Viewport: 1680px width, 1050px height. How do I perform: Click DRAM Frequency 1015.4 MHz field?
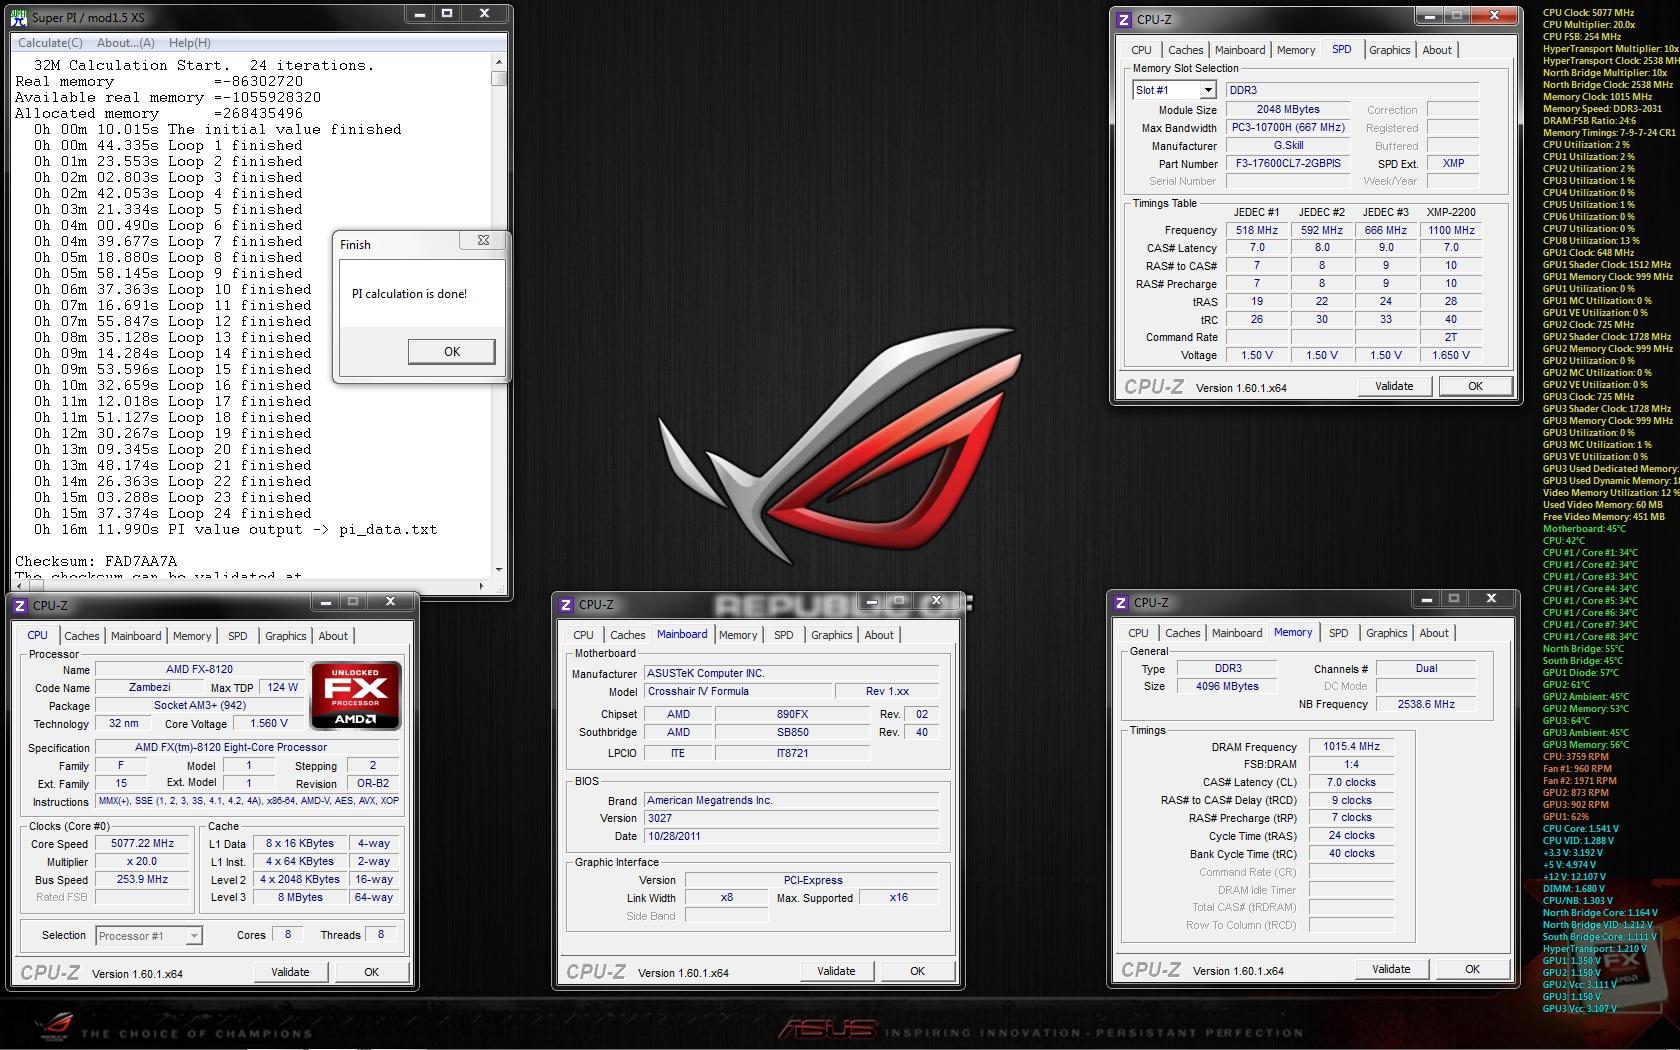coord(1351,746)
